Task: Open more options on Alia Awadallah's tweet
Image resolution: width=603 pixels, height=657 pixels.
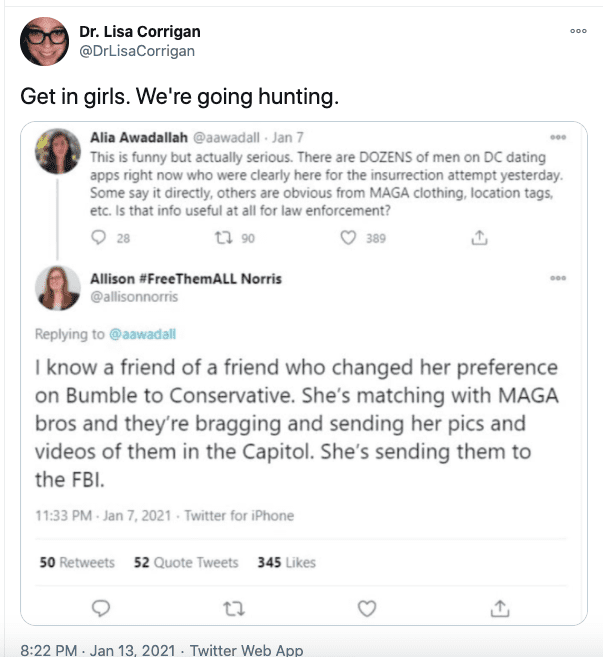Action: tap(558, 137)
